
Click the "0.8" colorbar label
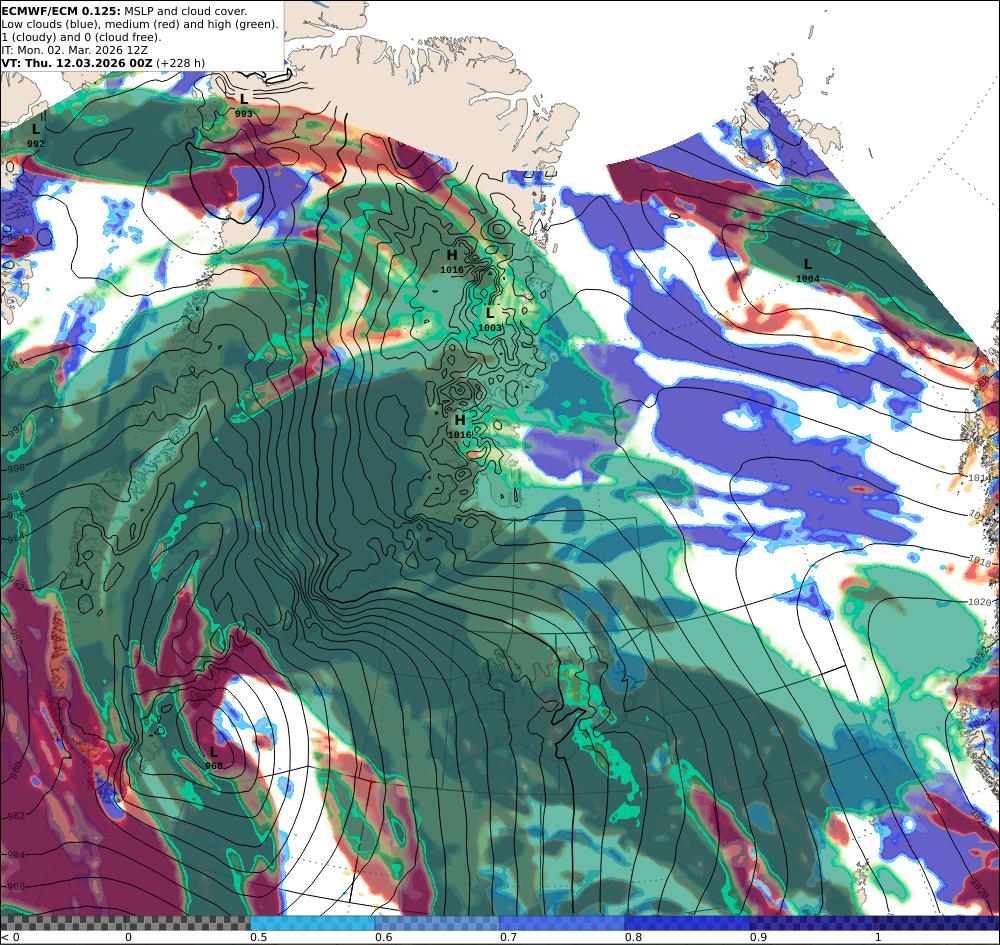click(x=633, y=937)
